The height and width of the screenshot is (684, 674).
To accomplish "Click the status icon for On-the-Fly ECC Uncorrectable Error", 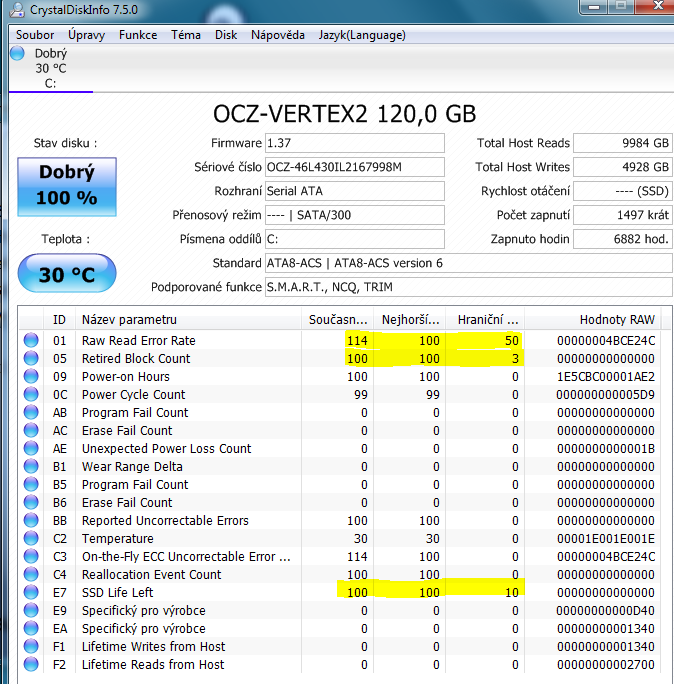I will 31,556.
